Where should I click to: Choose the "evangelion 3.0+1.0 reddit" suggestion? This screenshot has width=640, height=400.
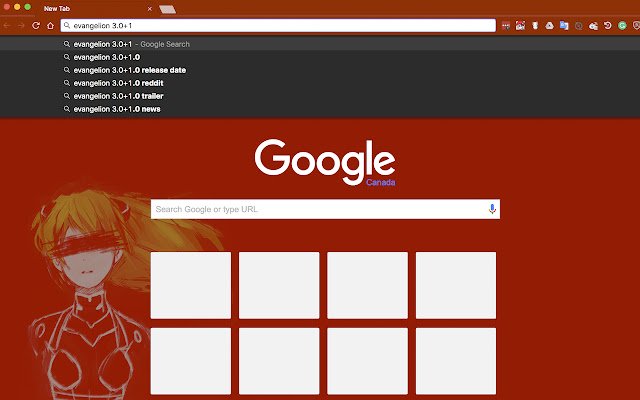click(x=320, y=83)
